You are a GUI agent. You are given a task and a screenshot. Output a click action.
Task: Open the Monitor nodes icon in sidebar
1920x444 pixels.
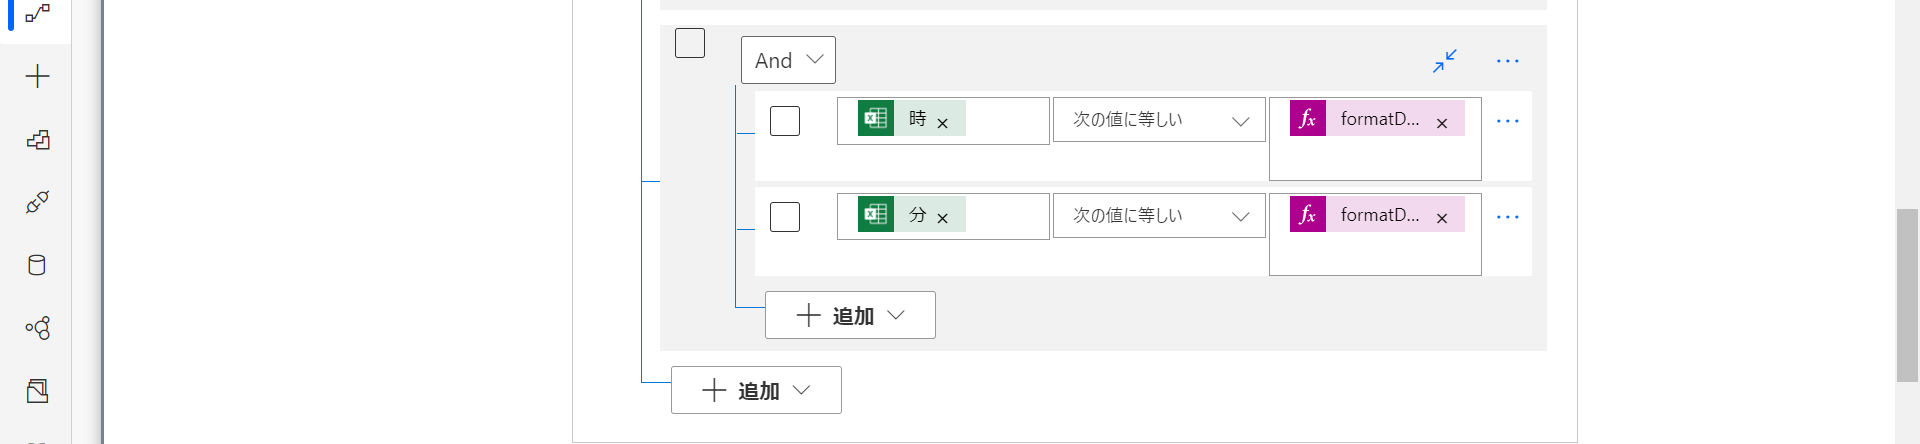37,328
